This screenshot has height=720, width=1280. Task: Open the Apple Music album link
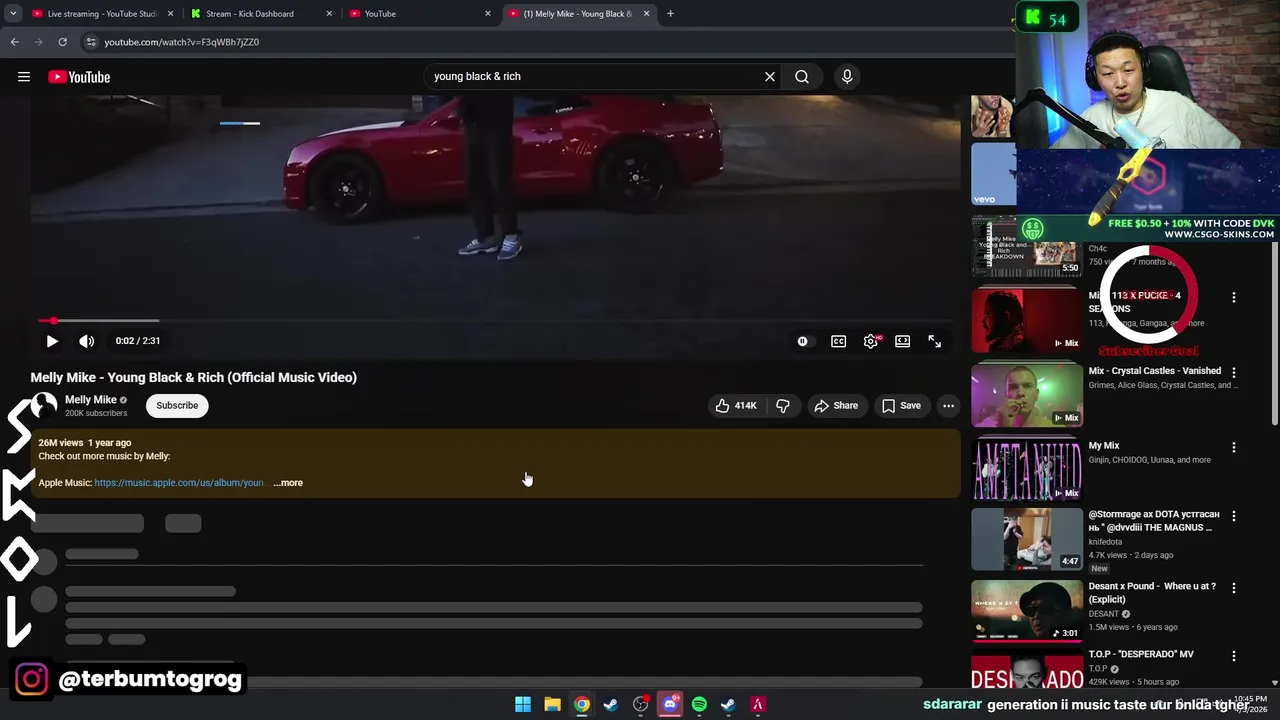pos(179,483)
